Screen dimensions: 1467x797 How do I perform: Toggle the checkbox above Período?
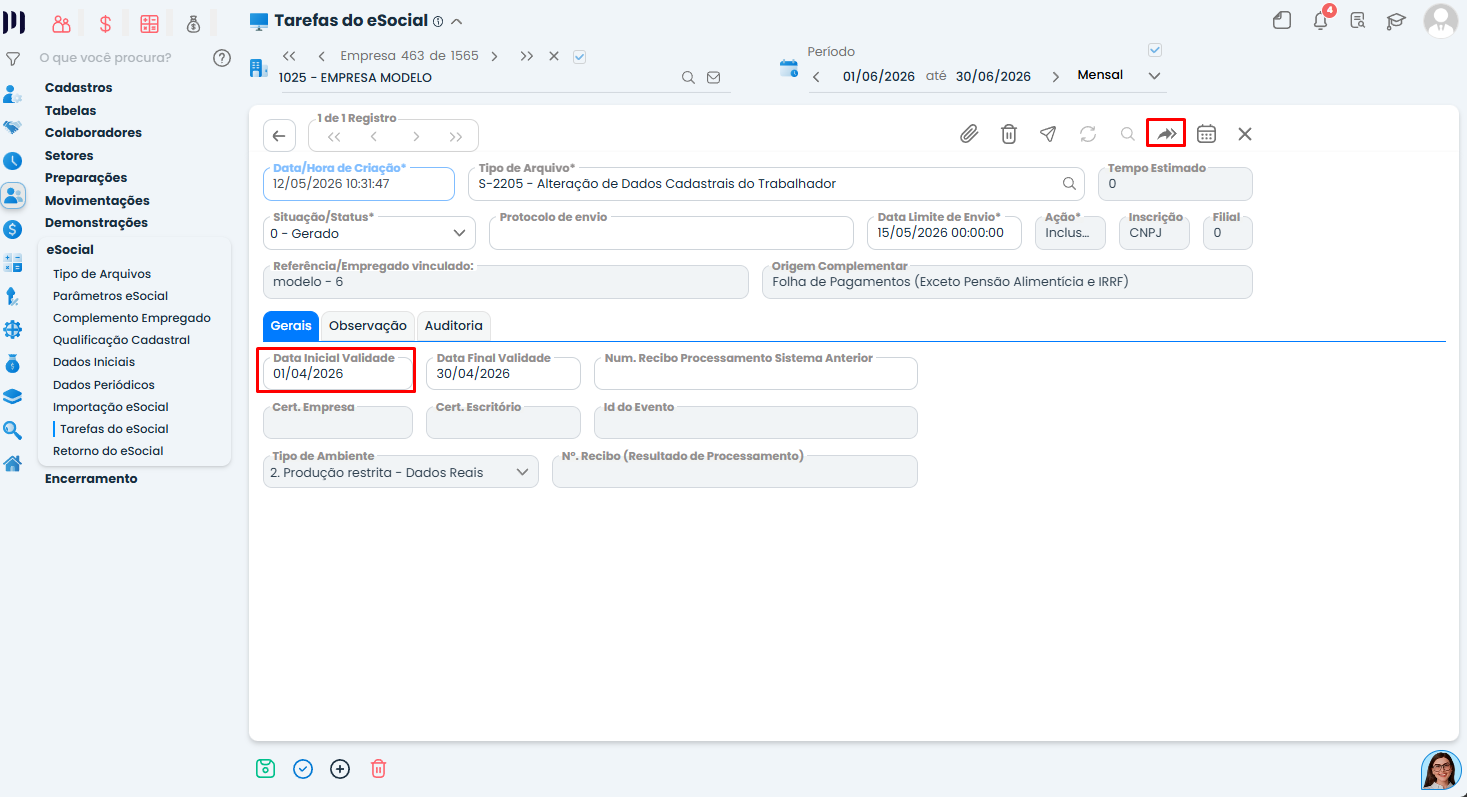pos(1155,50)
